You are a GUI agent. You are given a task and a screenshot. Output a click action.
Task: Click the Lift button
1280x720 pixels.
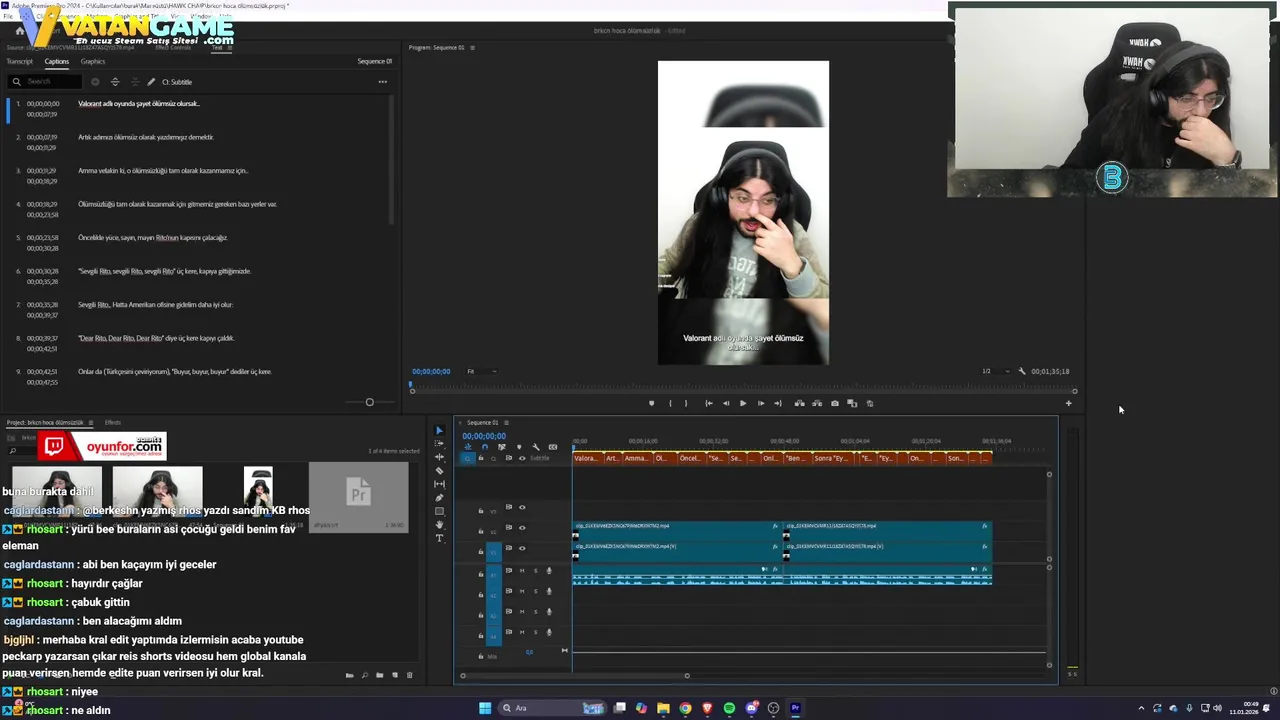coord(799,404)
